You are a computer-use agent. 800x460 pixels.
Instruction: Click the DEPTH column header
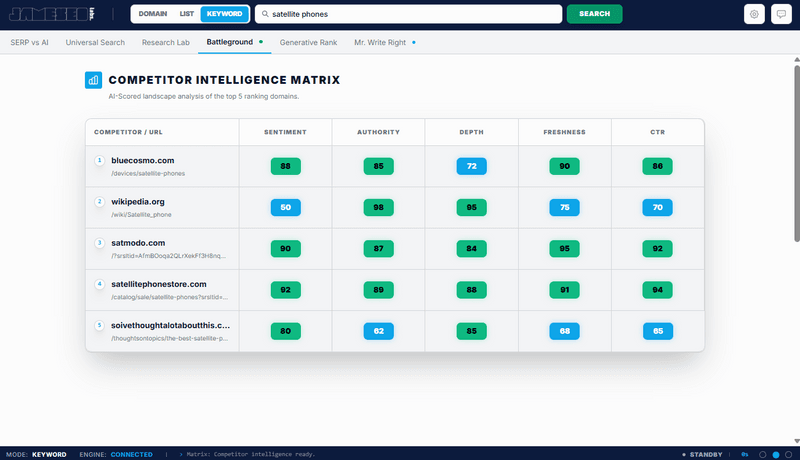(471, 132)
